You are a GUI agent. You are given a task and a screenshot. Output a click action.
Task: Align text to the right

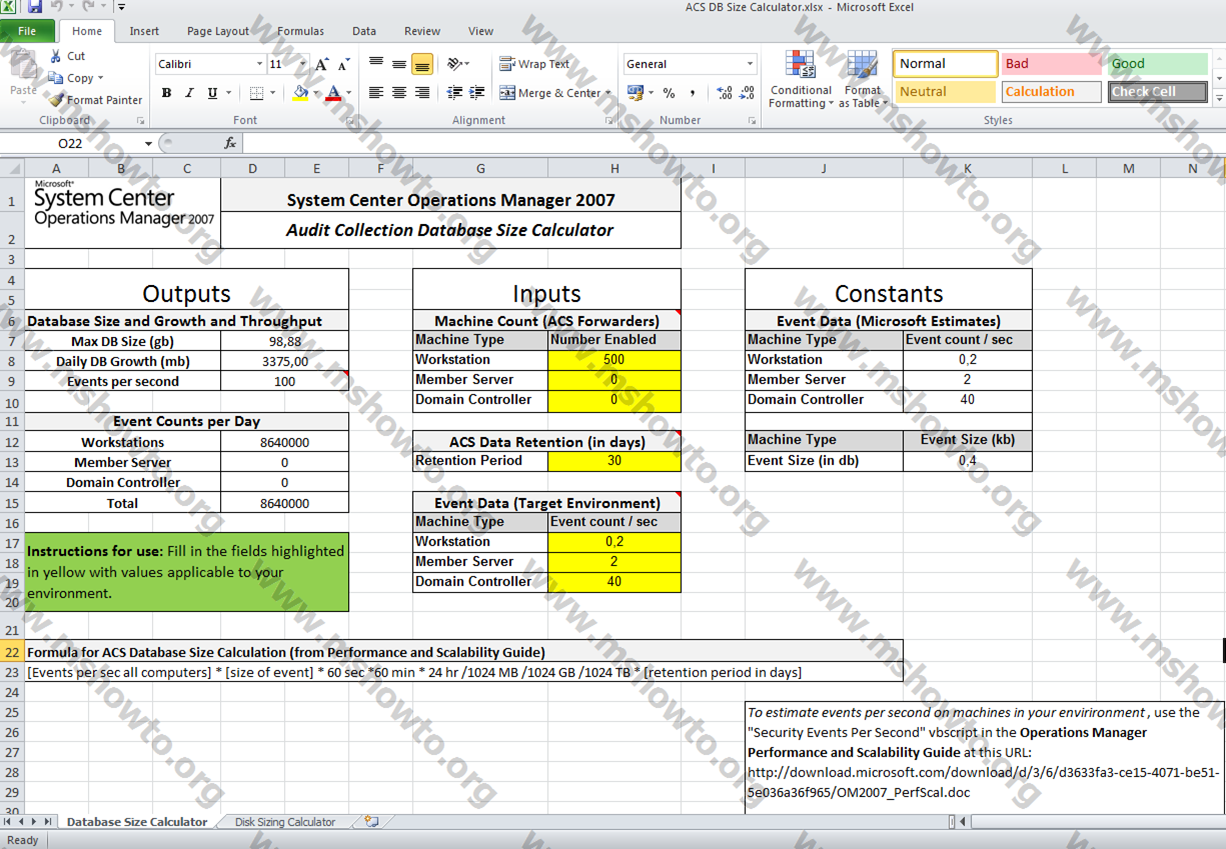(x=422, y=93)
